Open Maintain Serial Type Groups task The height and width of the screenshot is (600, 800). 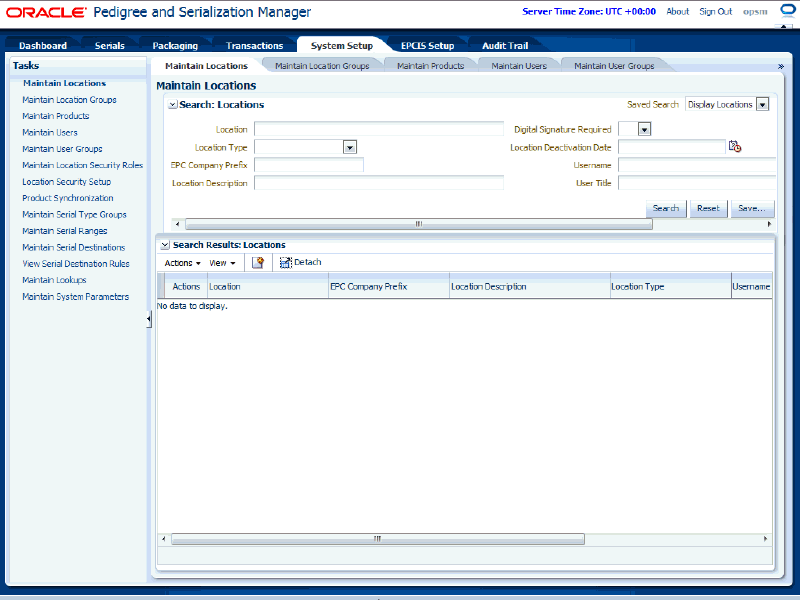(74, 214)
